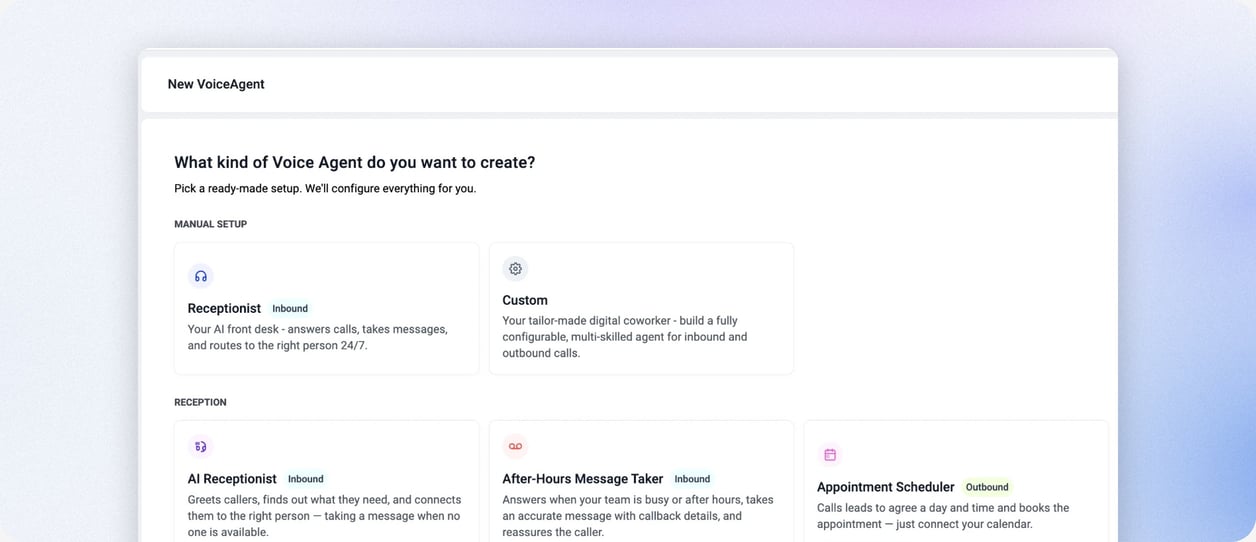Image resolution: width=1256 pixels, height=542 pixels.
Task: Click the Outbound badge on Appointment Scheduler
Action: pos(987,487)
